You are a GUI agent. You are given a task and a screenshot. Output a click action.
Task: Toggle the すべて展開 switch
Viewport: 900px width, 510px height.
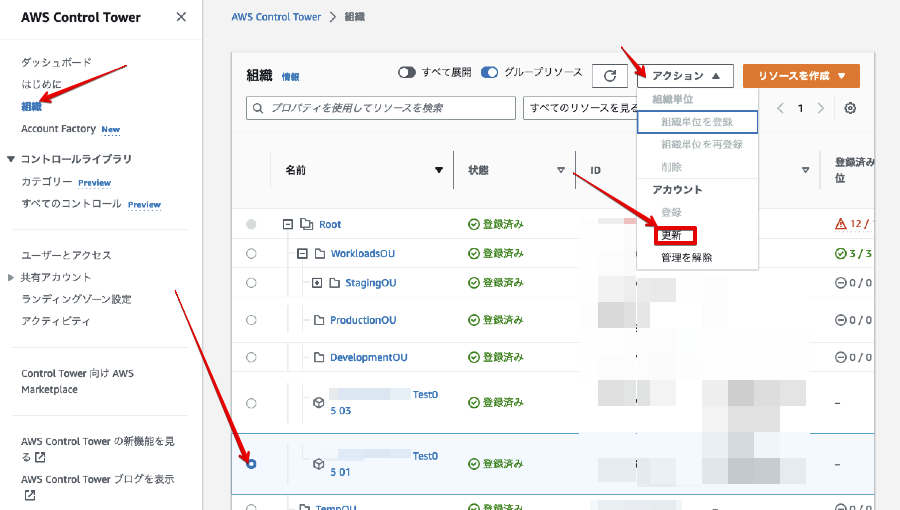coord(406,72)
